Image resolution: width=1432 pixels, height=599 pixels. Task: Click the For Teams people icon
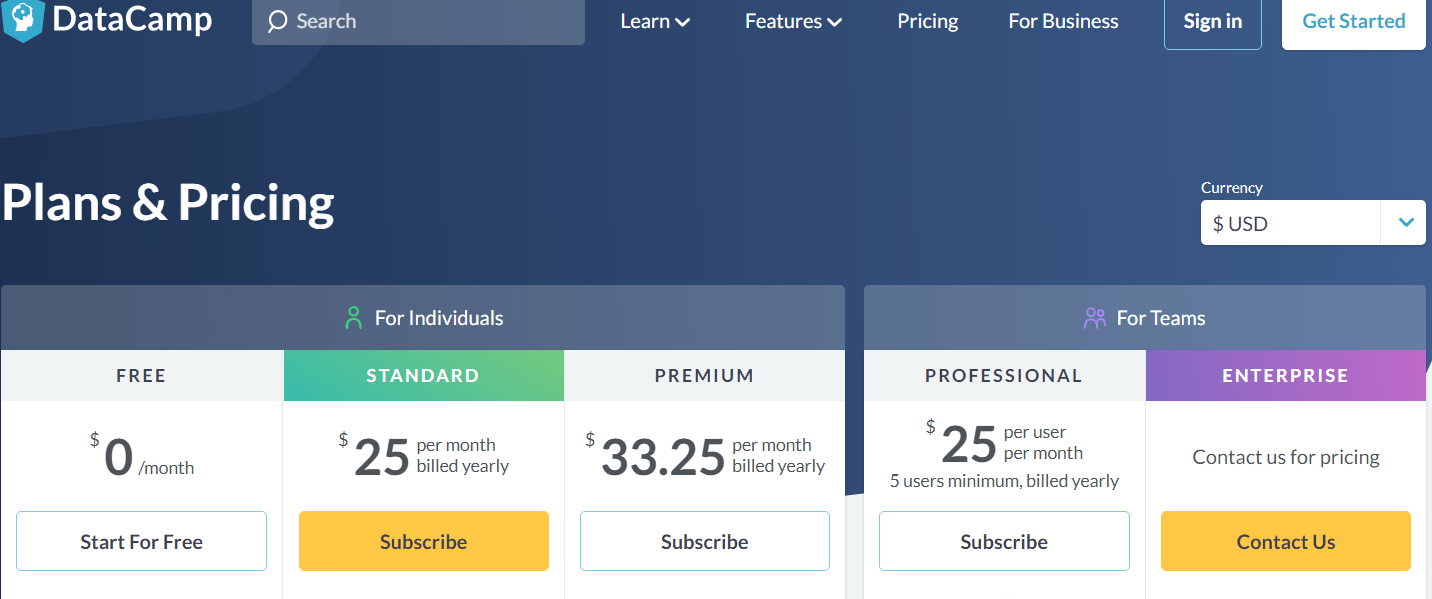pos(1095,318)
